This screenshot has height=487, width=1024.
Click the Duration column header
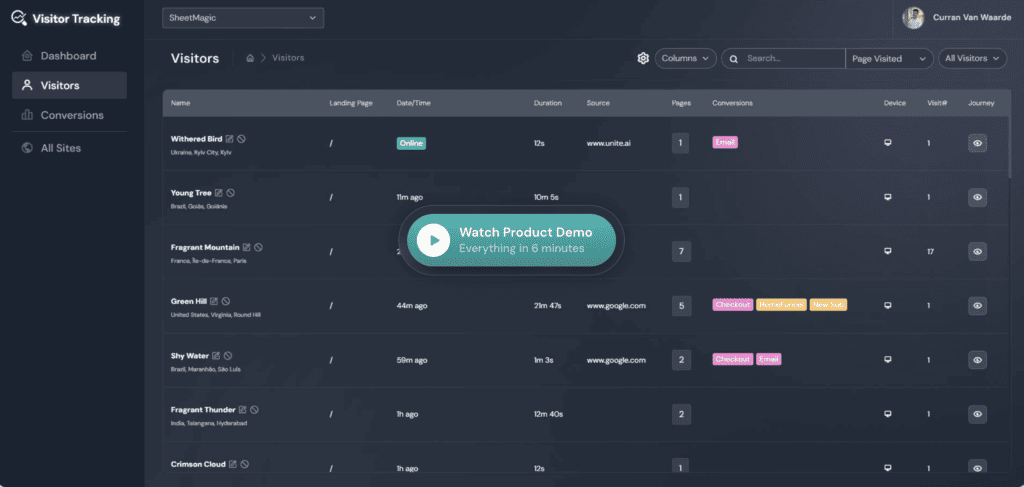point(547,103)
